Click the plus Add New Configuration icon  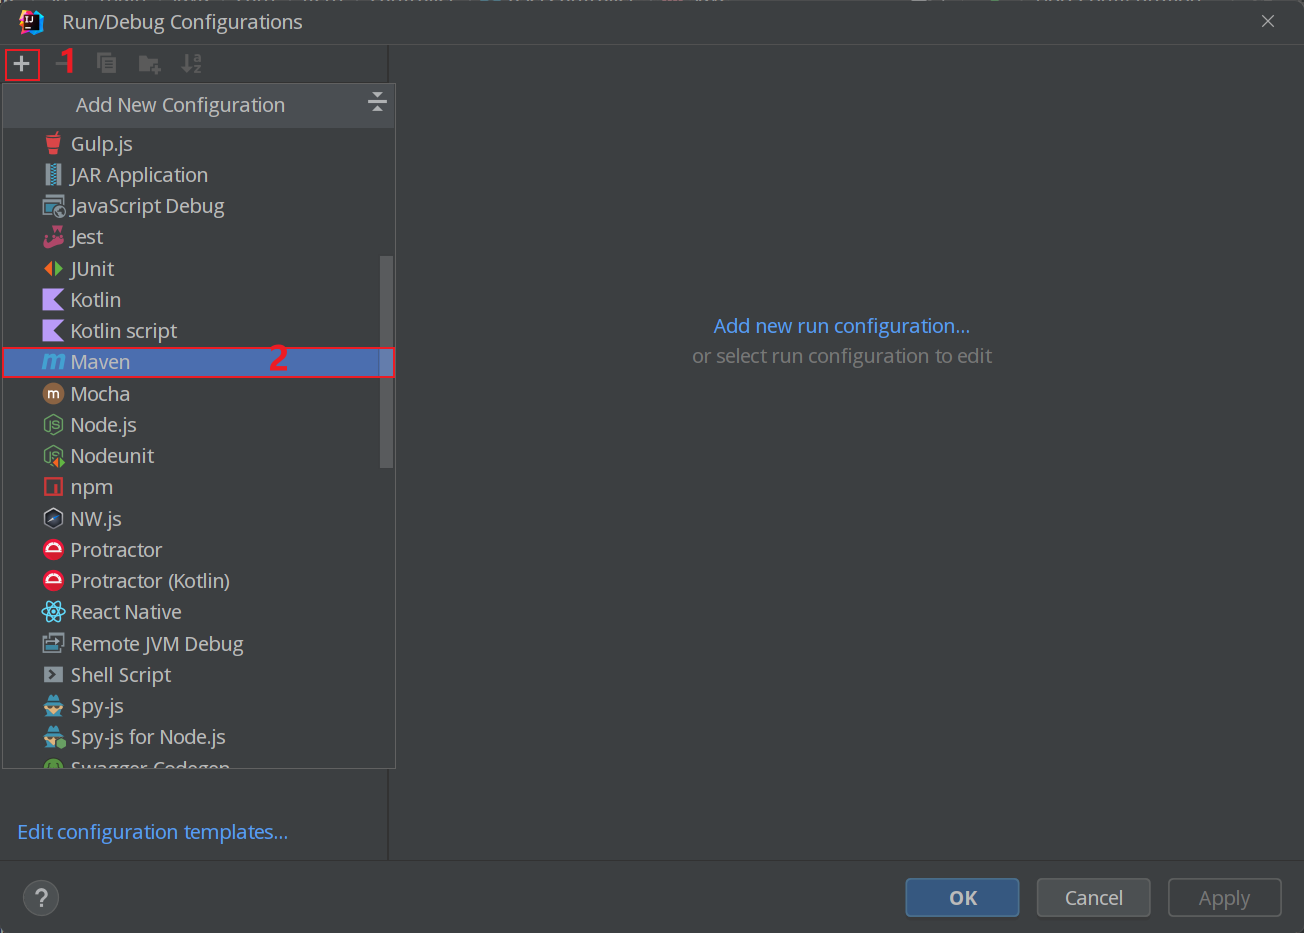point(21,64)
